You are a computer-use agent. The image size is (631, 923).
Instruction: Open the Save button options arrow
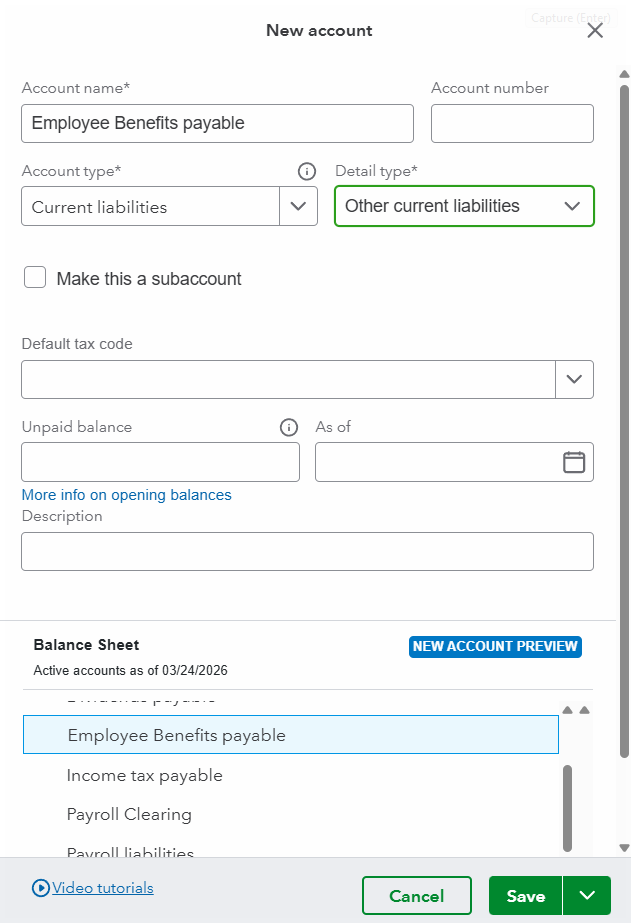point(587,895)
